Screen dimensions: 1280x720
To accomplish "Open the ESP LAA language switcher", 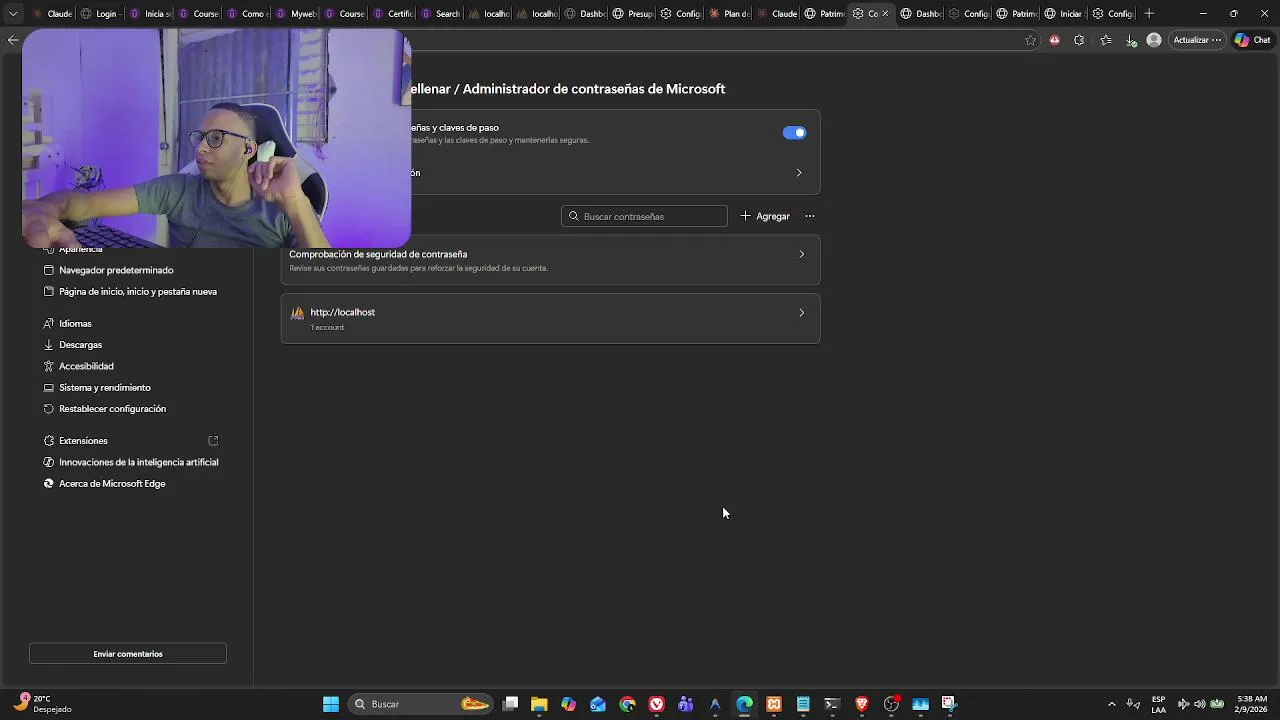I will click(1158, 704).
